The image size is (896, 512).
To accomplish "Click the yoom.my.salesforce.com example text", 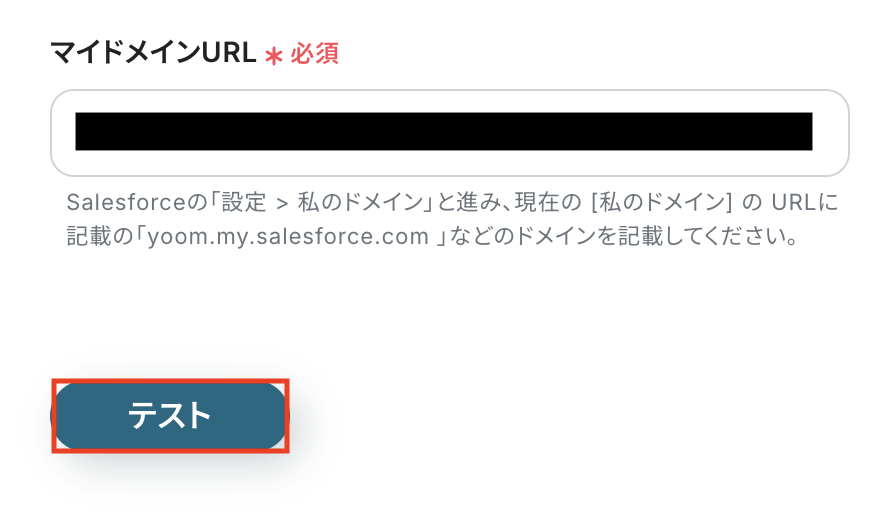I will 289,236.
